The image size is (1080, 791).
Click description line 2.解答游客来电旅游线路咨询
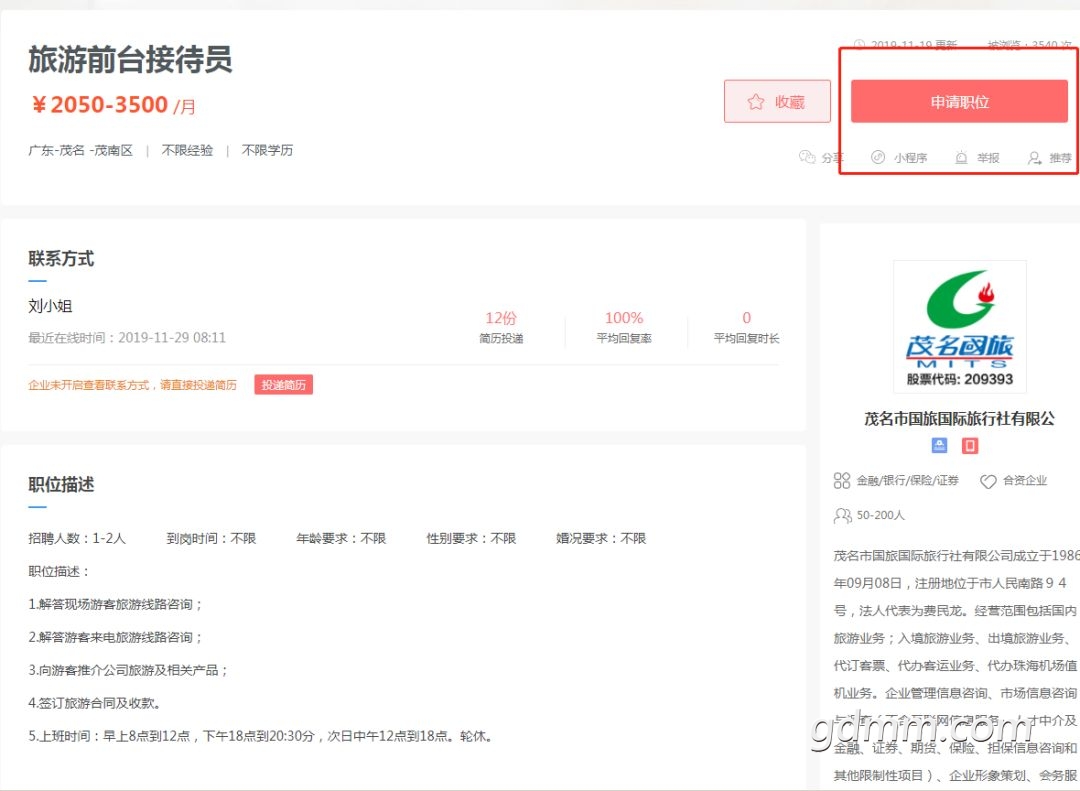[x=115, y=637]
